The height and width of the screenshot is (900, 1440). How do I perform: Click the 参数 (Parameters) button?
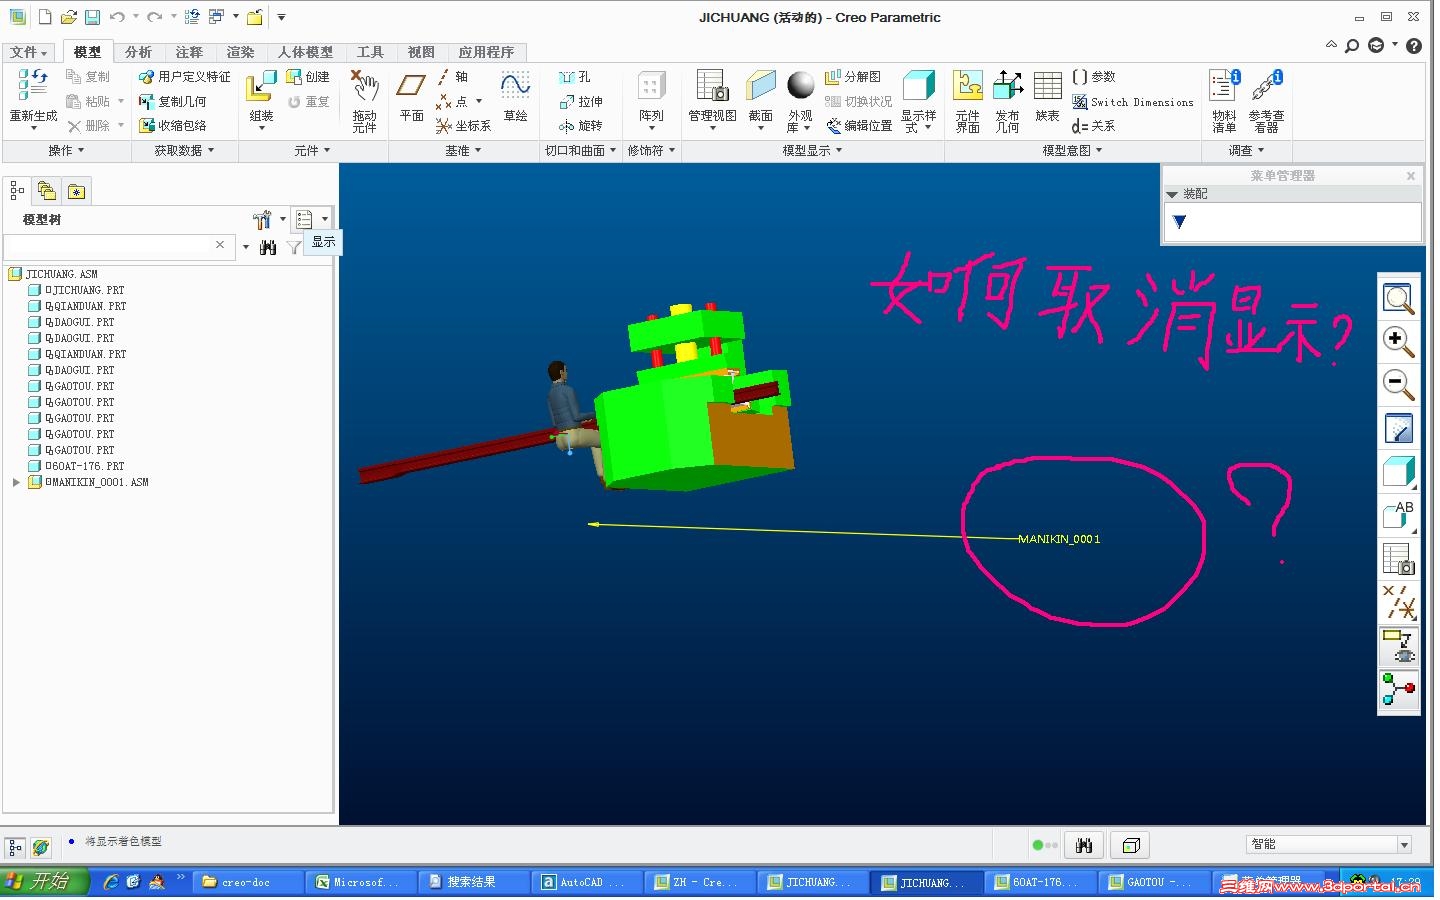(1093, 77)
